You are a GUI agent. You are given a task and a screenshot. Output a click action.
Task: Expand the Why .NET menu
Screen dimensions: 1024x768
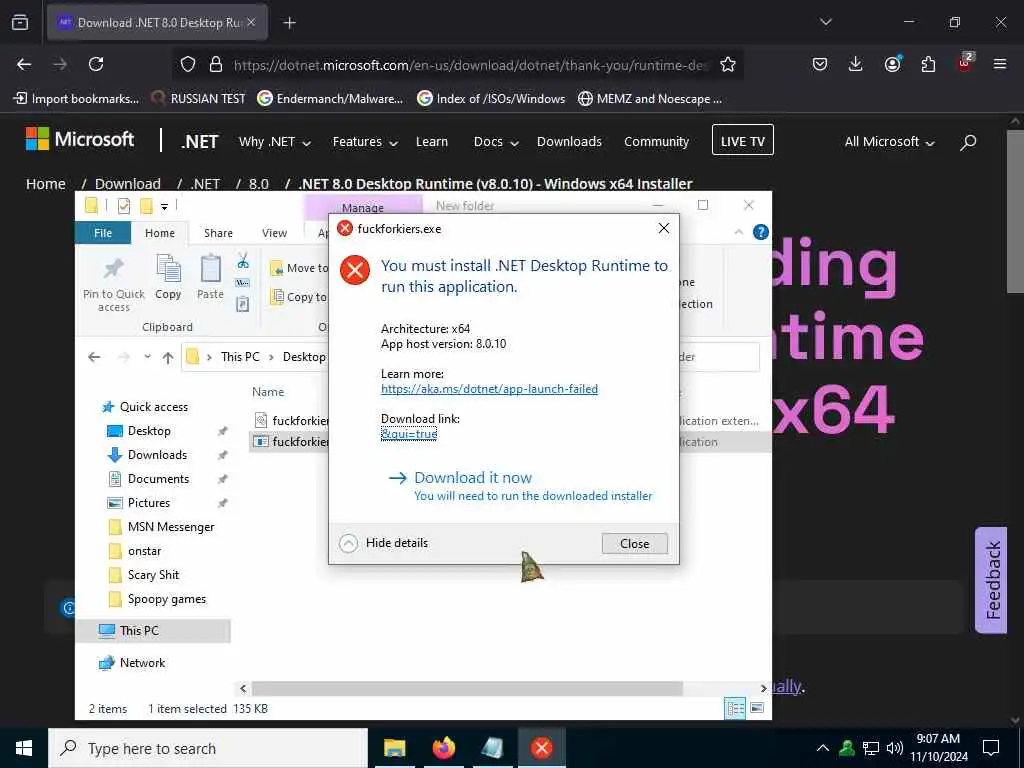coord(274,142)
